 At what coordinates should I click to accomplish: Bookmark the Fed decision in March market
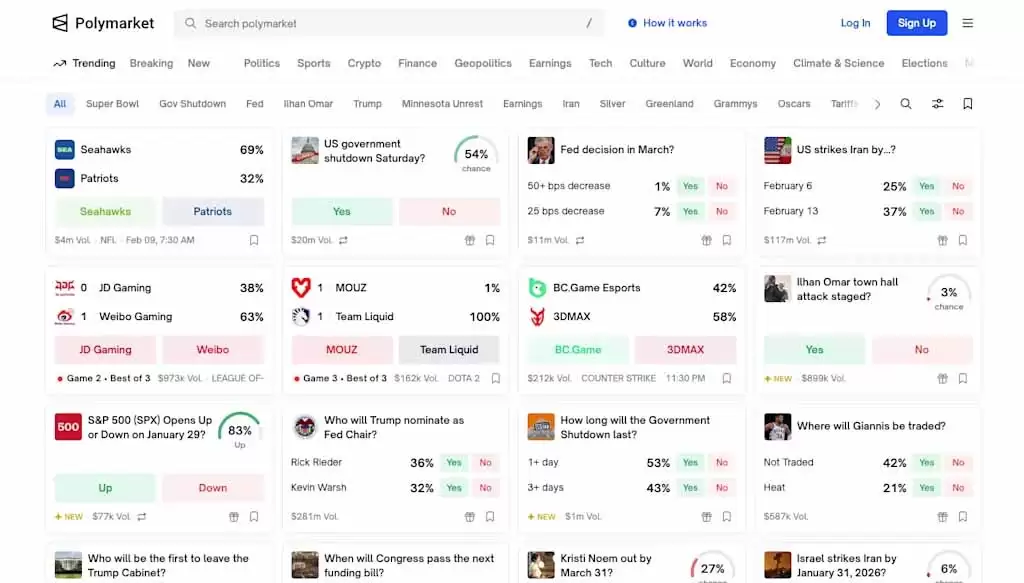(726, 240)
